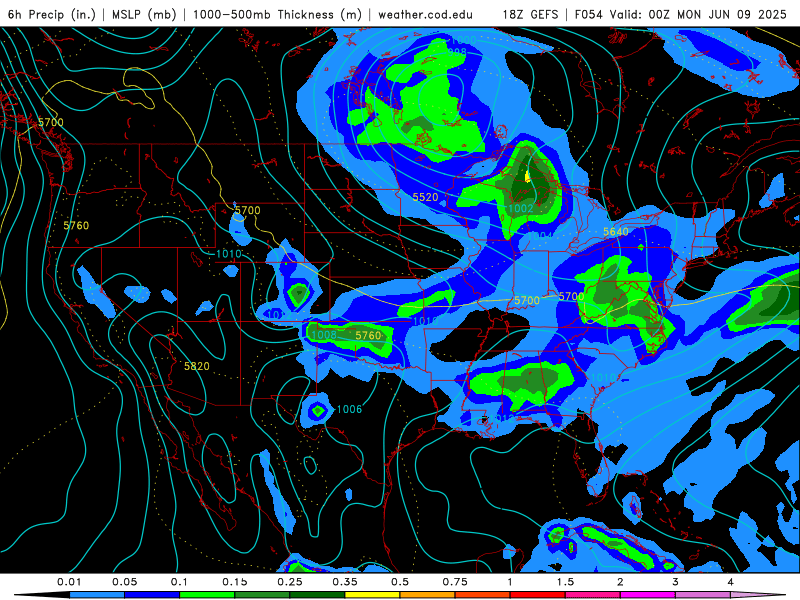Viewport: 800px width, 600px height.
Task: Select the yellow 0.35–0.5 legend swatch
Action: coord(372,595)
